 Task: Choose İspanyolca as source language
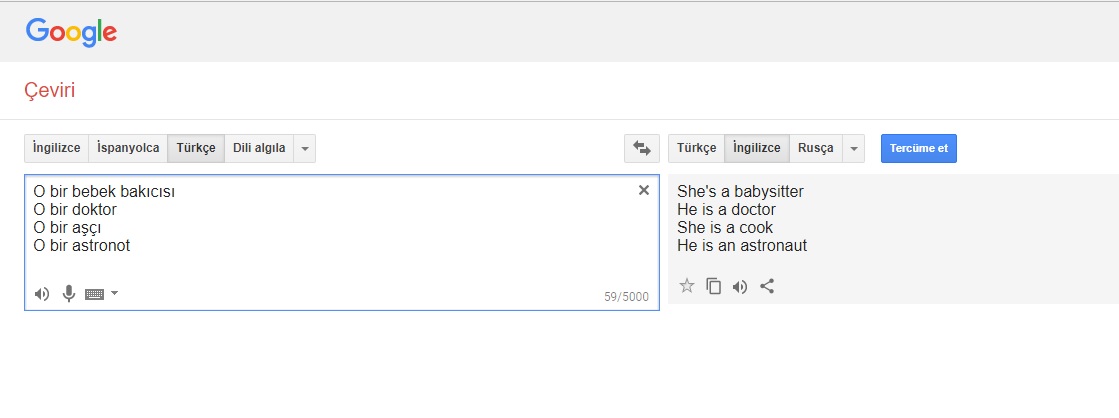click(128, 148)
